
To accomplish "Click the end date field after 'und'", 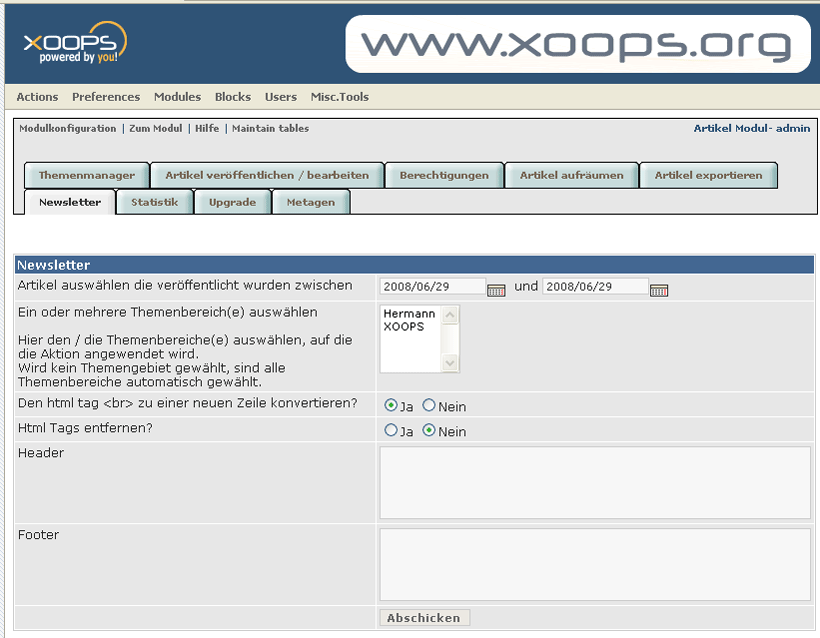I will [595, 287].
